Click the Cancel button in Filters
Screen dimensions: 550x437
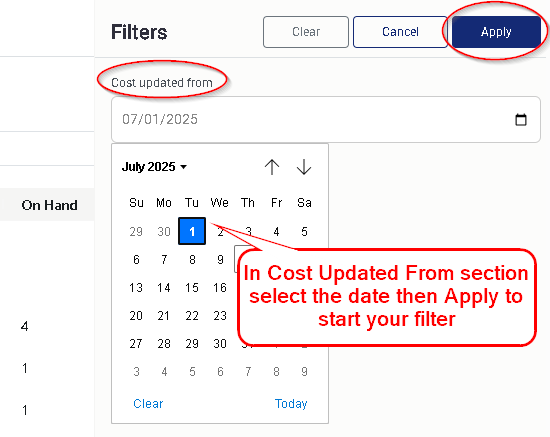400,32
